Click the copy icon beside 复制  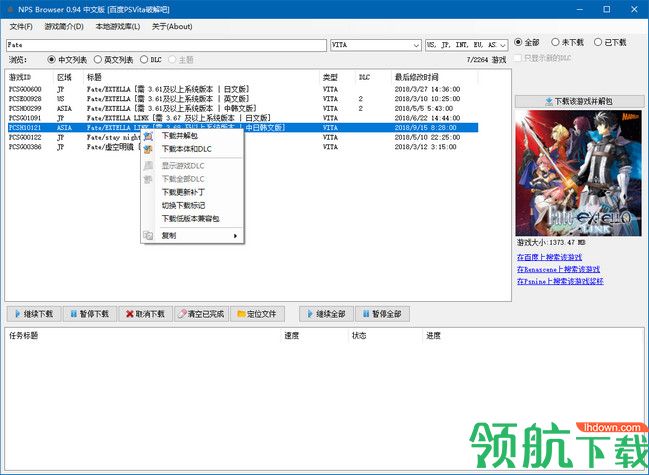coord(148,235)
